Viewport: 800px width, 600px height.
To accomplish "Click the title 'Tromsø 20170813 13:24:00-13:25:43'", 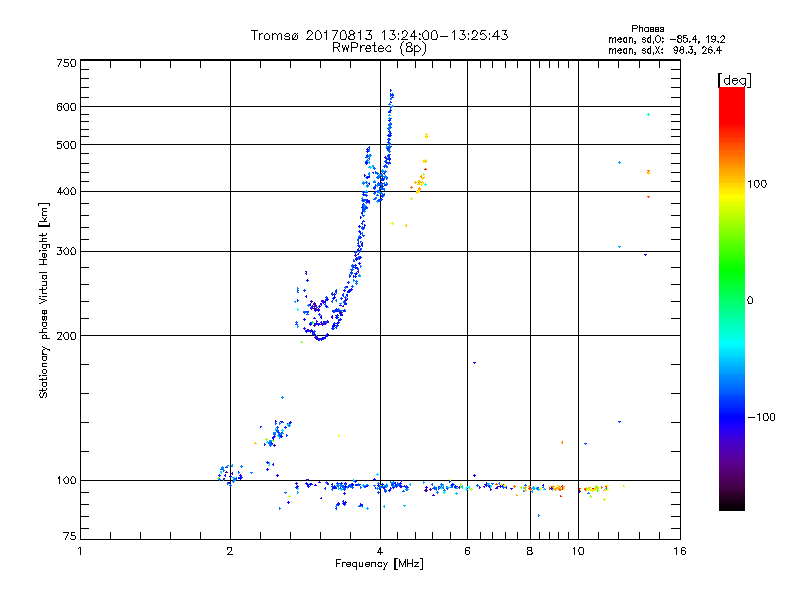I will (x=379, y=35).
